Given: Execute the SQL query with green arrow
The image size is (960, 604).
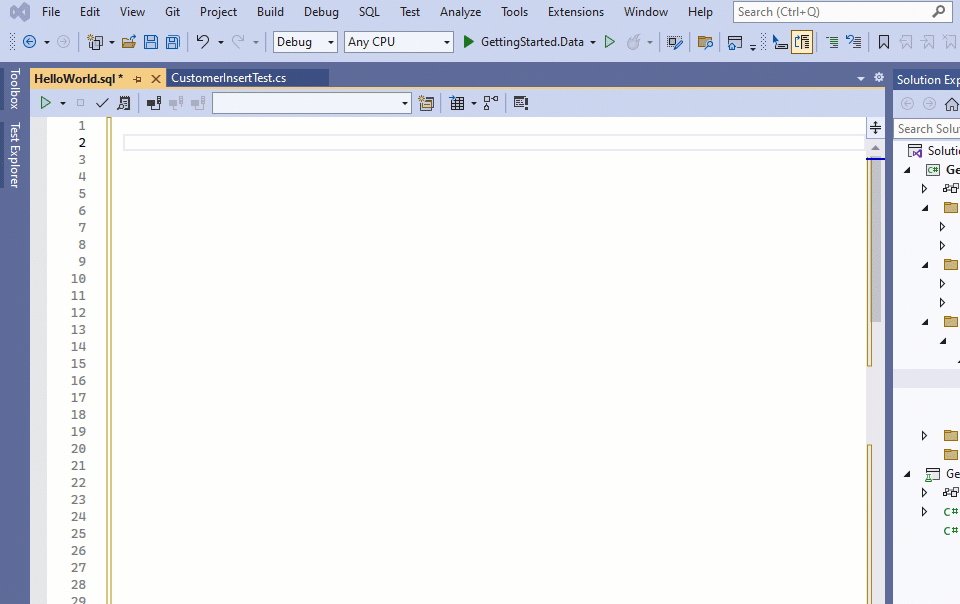Looking at the screenshot, I should click(x=46, y=103).
